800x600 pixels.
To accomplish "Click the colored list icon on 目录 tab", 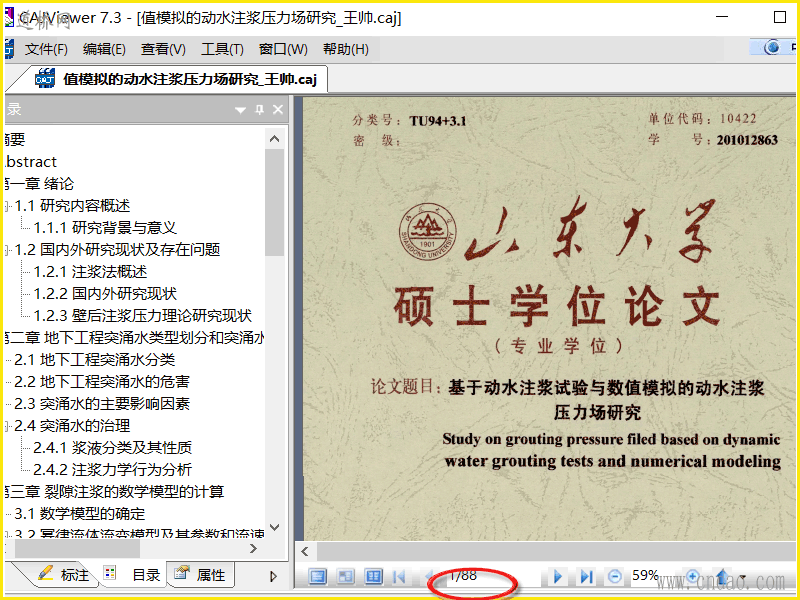I will point(110,572).
